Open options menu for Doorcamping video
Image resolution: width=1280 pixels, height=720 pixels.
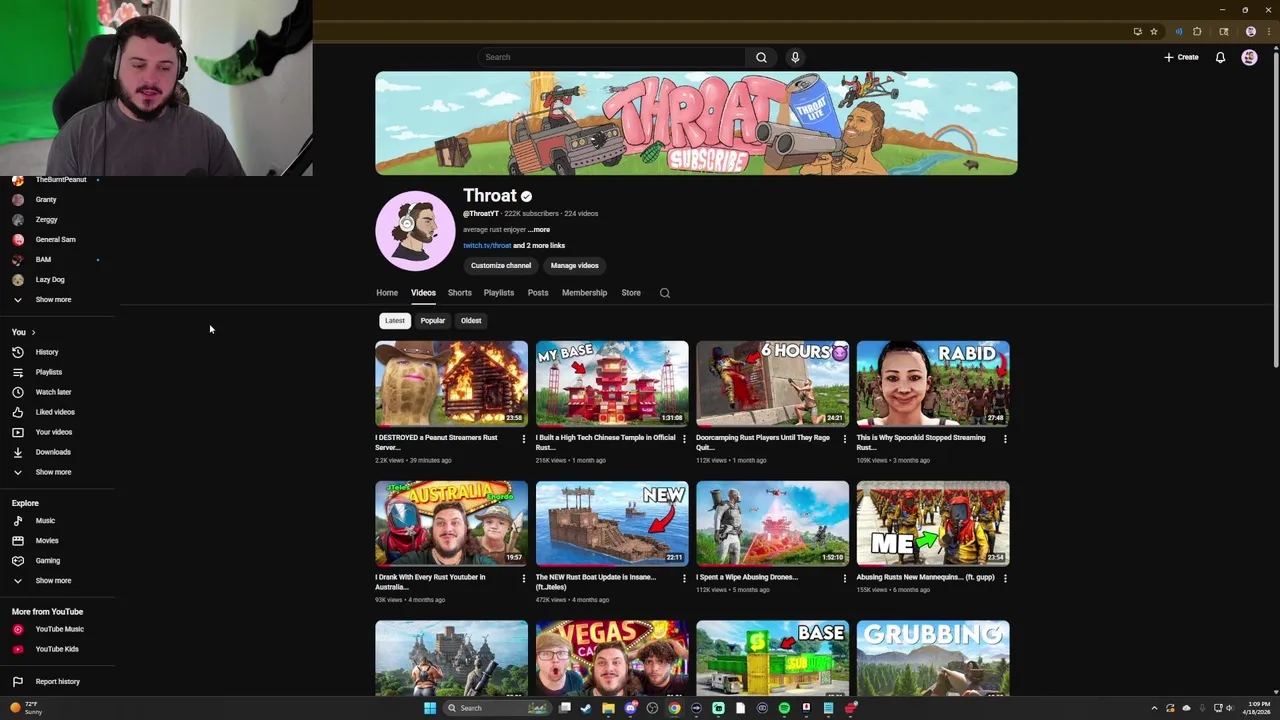coord(844,438)
